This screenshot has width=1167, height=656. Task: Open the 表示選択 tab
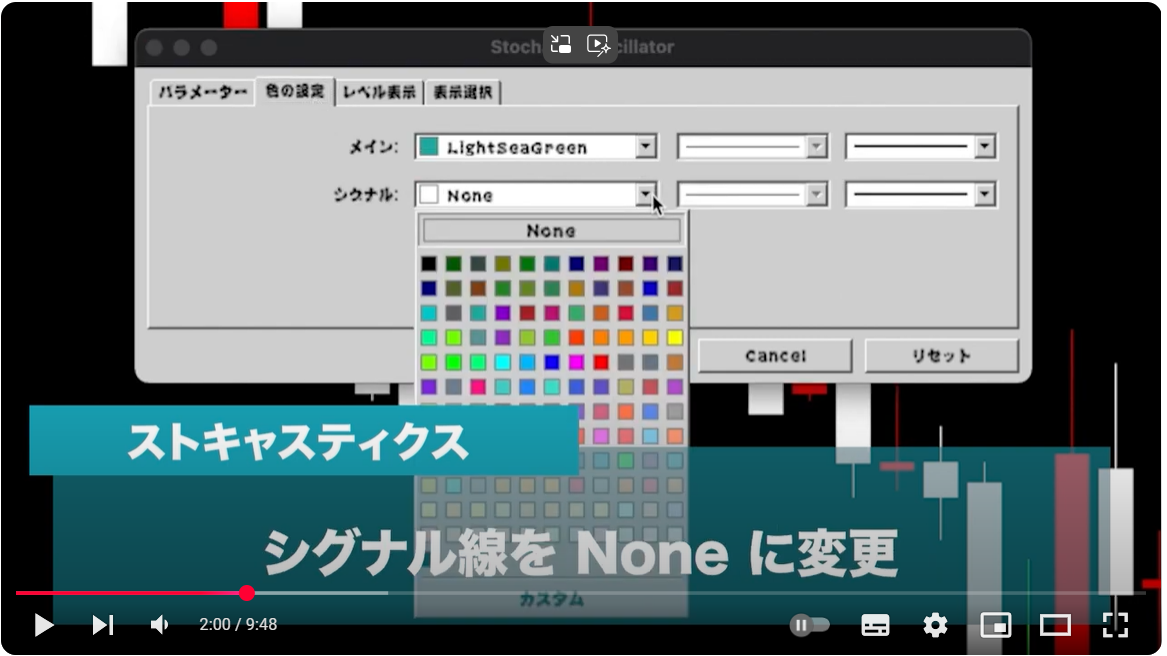462,92
